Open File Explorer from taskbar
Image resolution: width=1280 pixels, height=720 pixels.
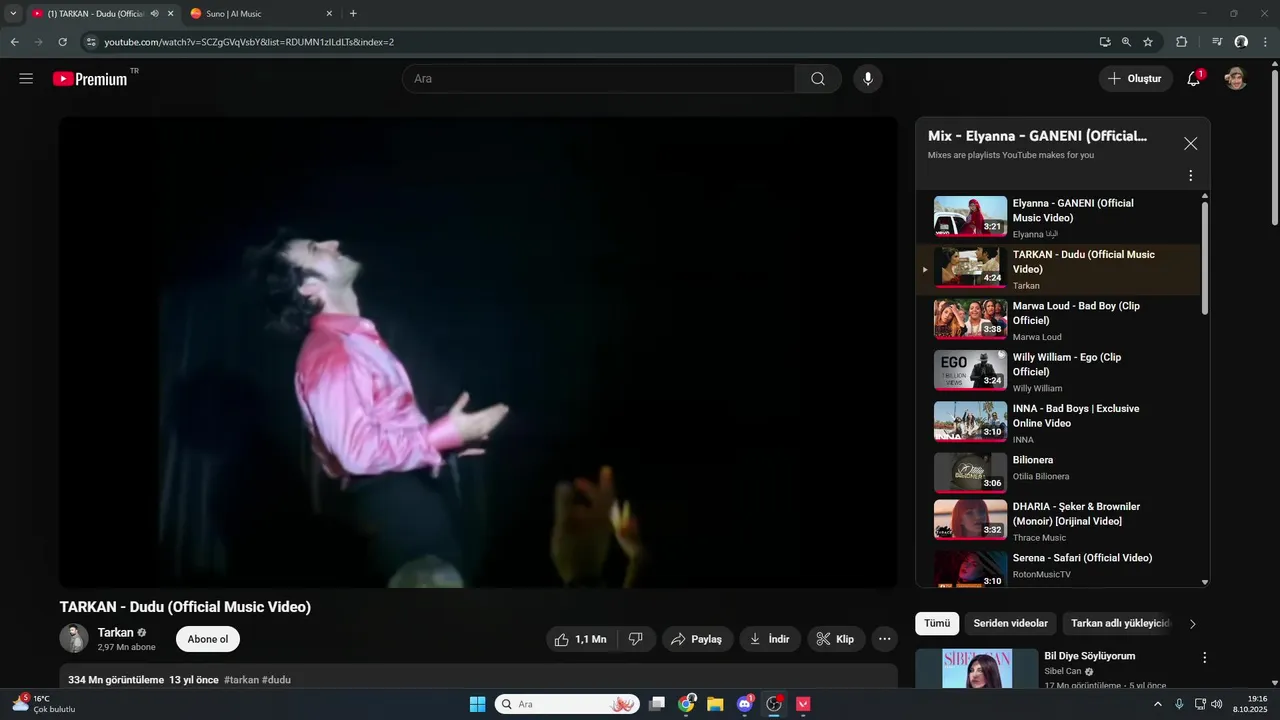coord(715,704)
